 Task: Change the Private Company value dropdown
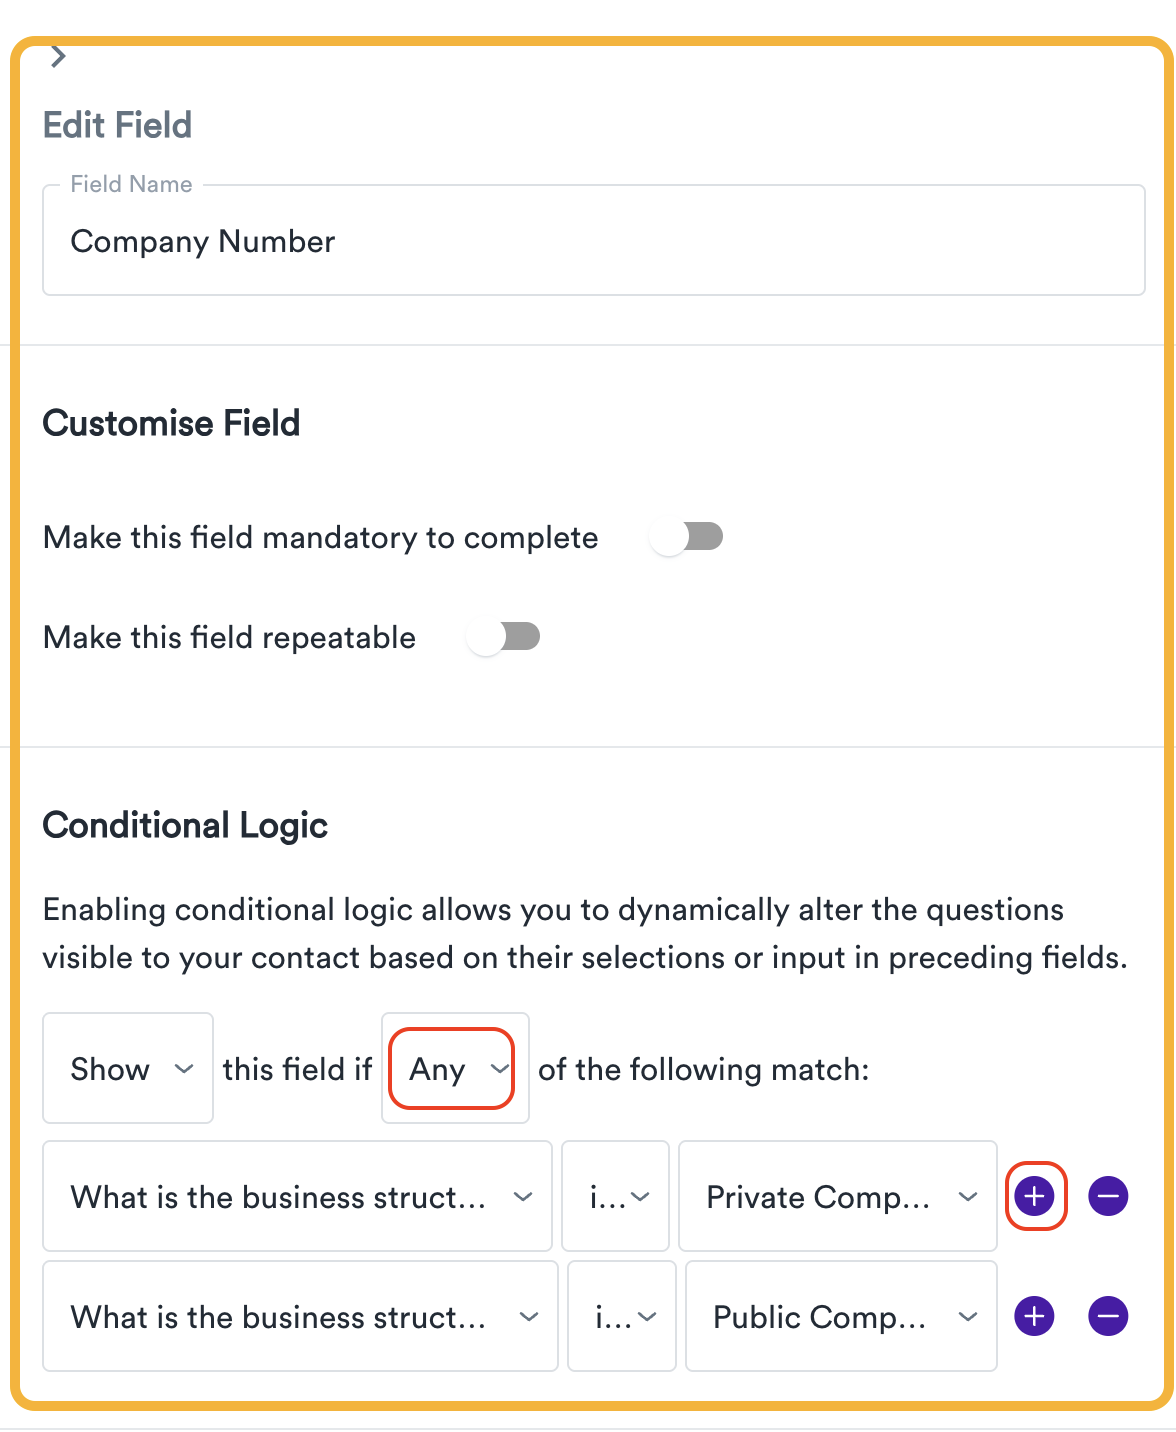point(837,1196)
